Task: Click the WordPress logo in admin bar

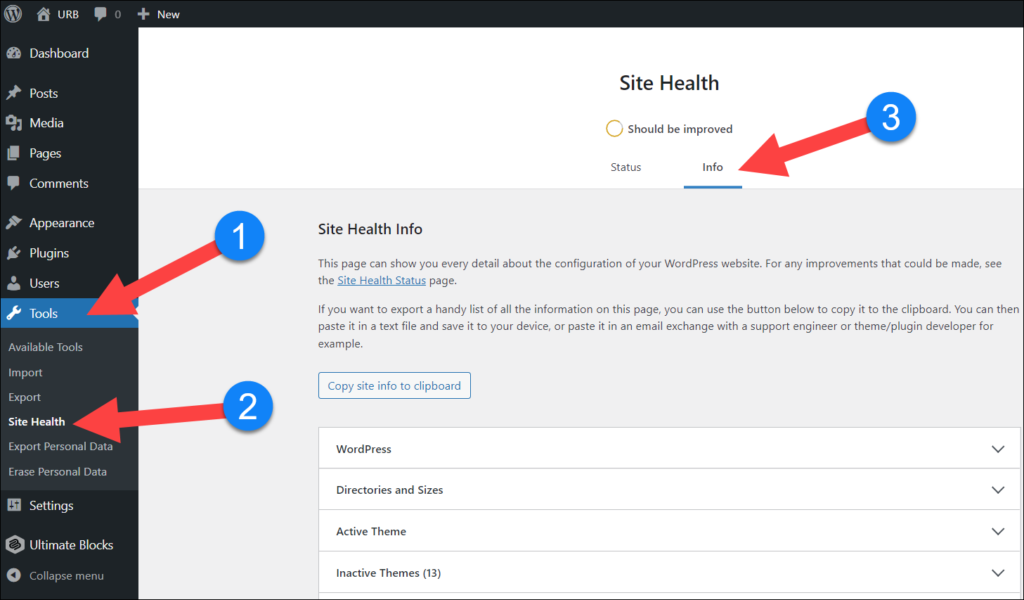Action: [x=13, y=14]
